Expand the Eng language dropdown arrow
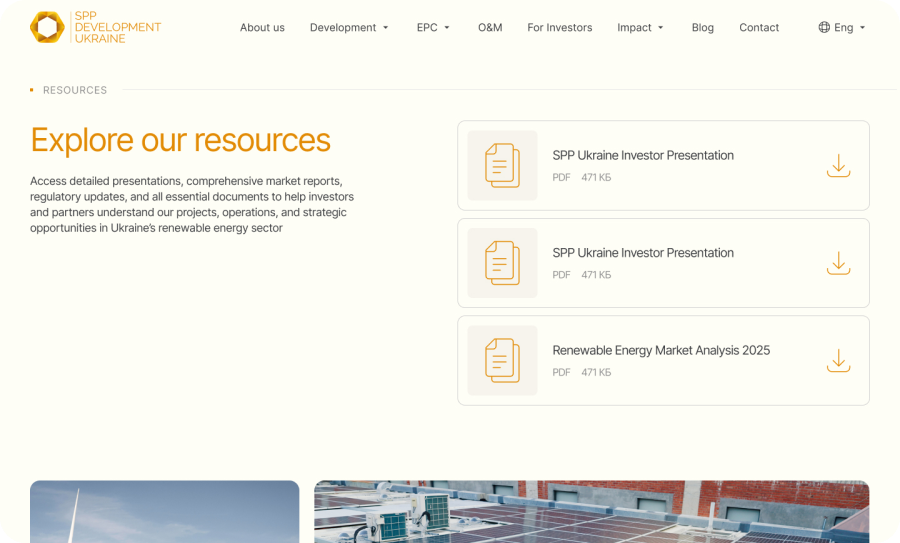The height and width of the screenshot is (543, 900). click(863, 28)
